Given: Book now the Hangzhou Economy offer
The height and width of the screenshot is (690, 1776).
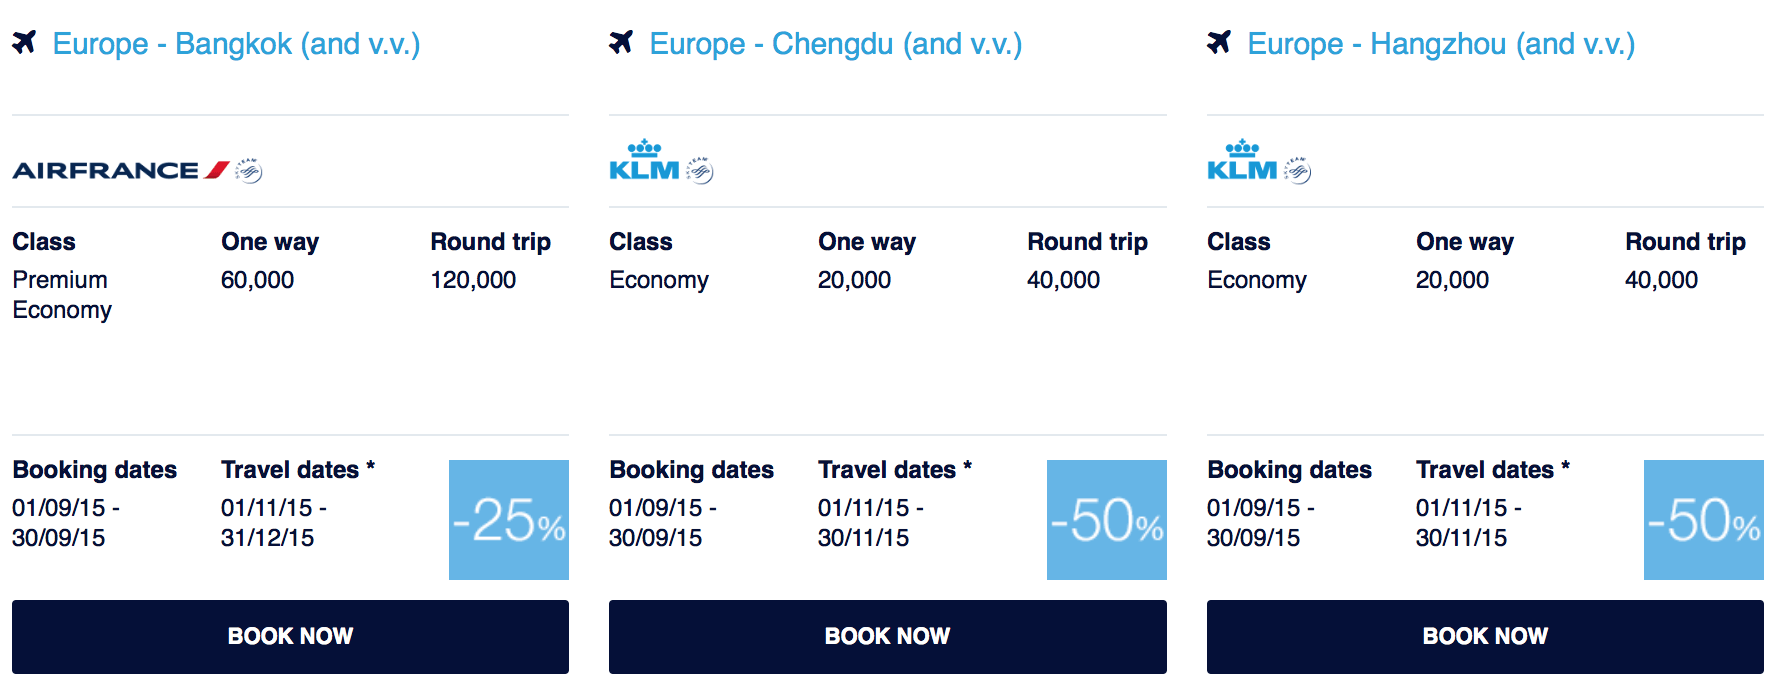Looking at the screenshot, I should [x=1485, y=637].
